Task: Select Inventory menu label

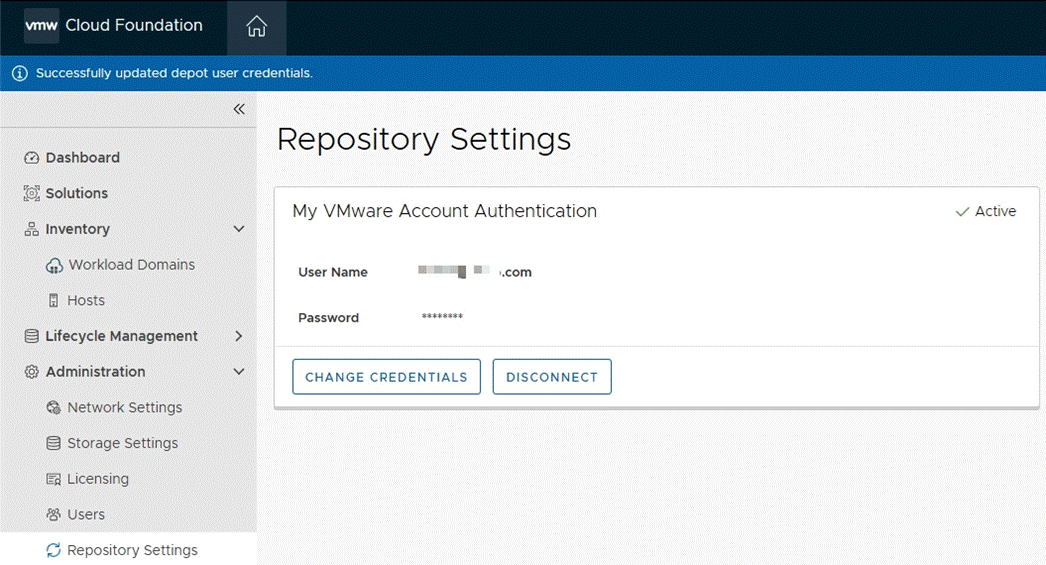Action: coord(77,229)
